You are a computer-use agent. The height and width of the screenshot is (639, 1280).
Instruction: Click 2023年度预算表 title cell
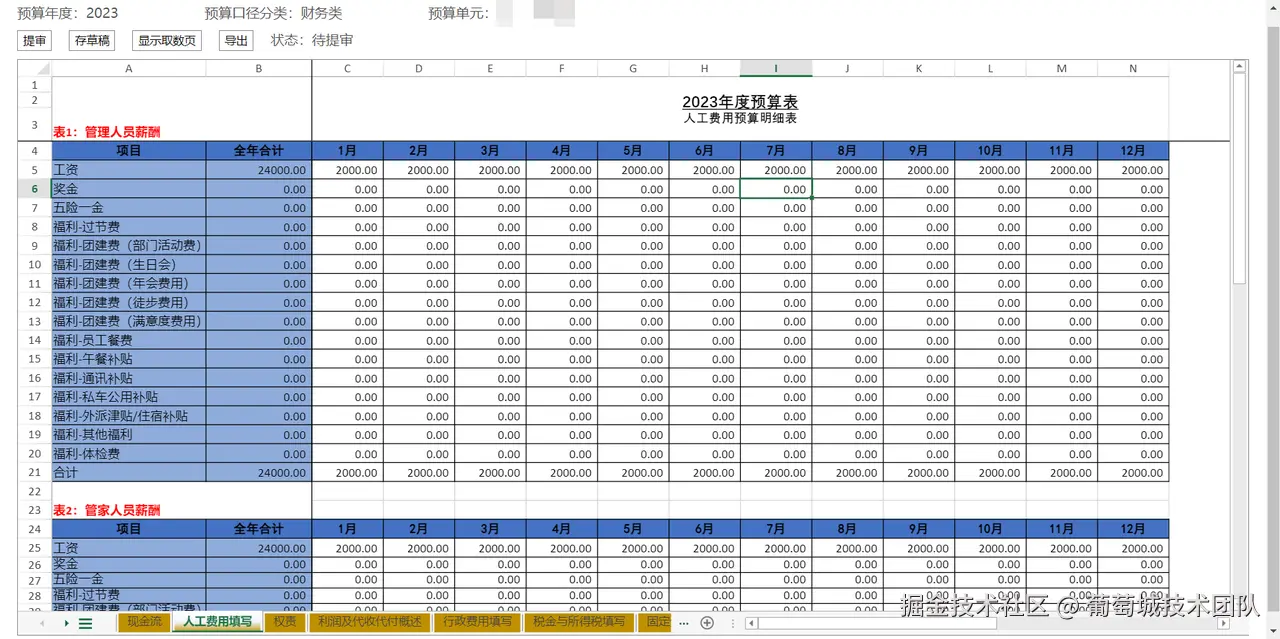[740, 102]
